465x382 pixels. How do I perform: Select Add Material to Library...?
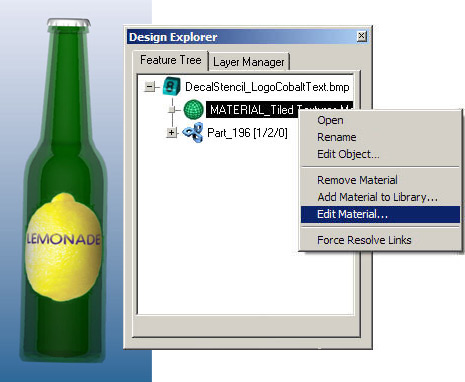(x=377, y=197)
